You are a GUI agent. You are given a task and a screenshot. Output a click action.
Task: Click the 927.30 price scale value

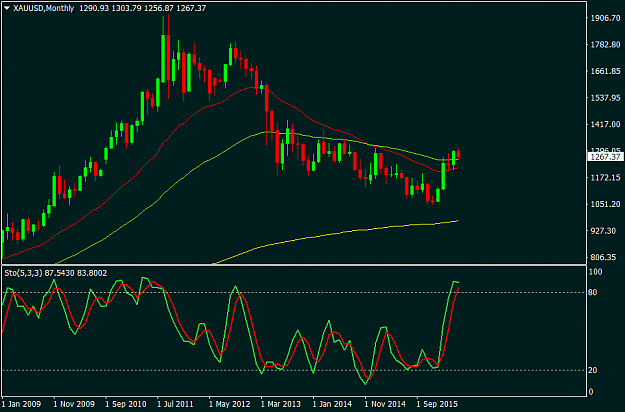(x=603, y=231)
